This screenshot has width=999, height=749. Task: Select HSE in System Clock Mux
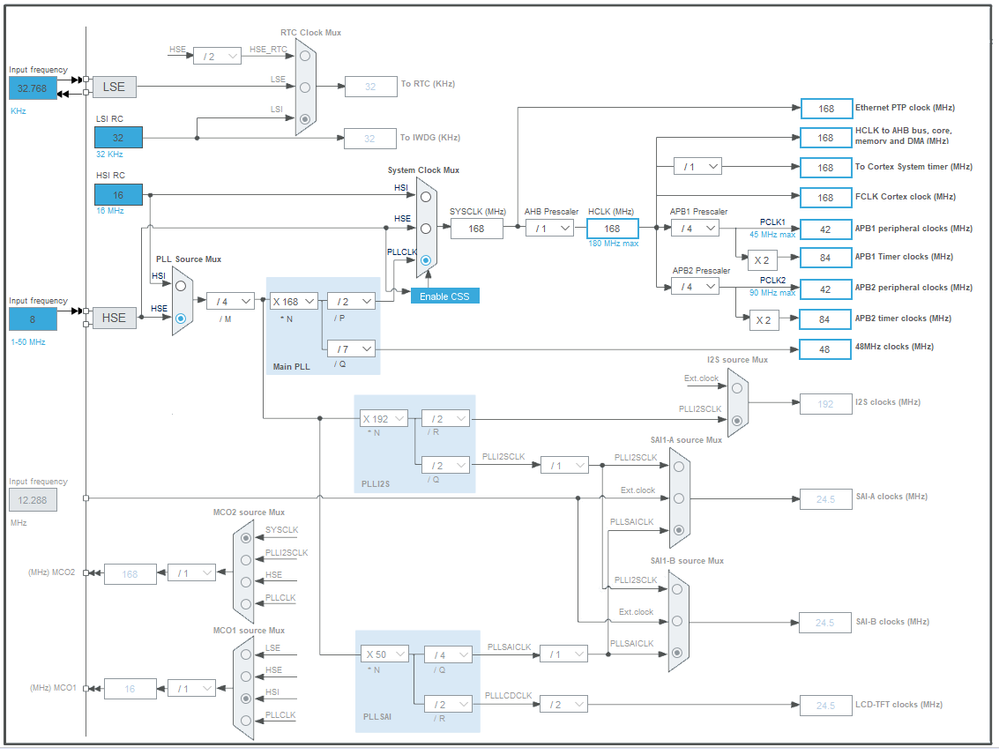pyautogui.click(x=426, y=229)
